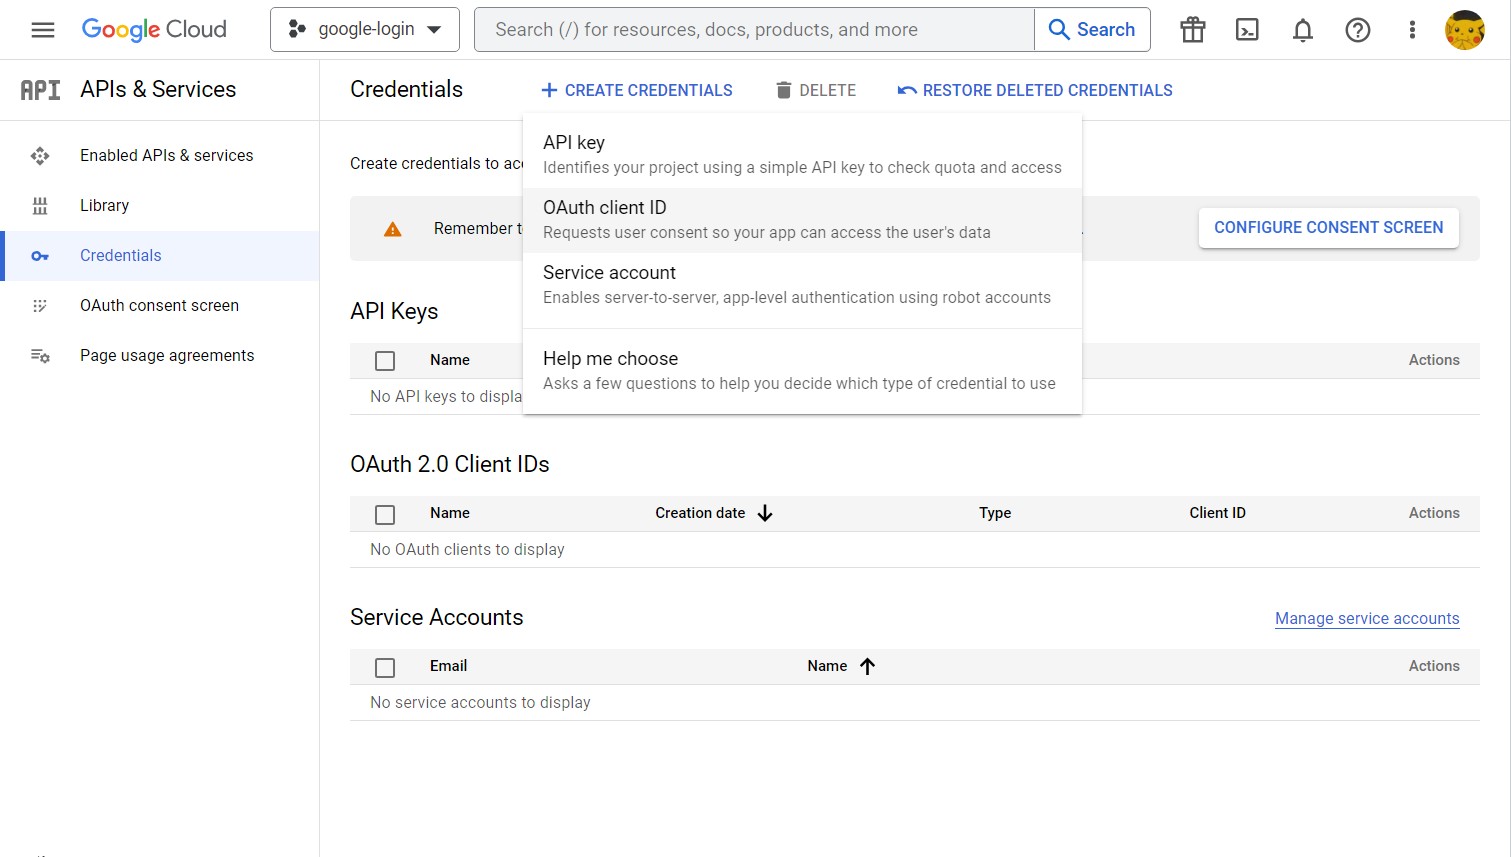Sort service accounts by Name arrow

tap(867, 666)
